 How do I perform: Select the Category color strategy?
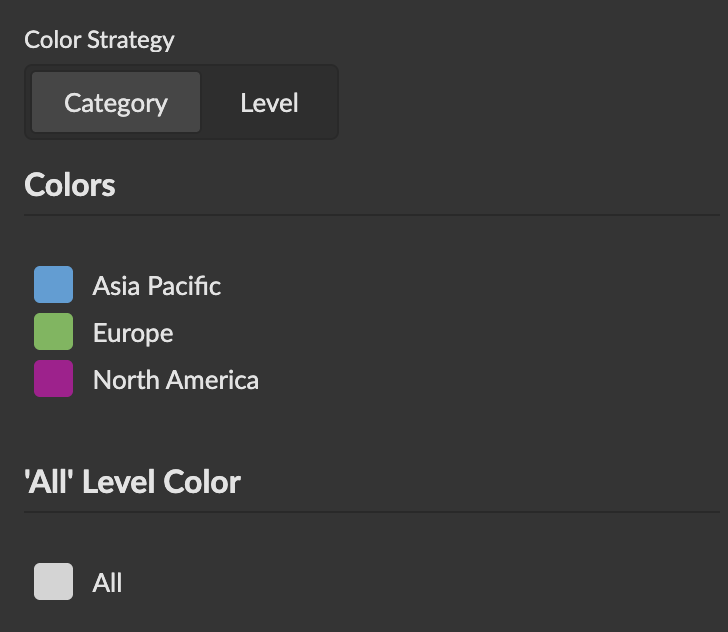tap(116, 103)
